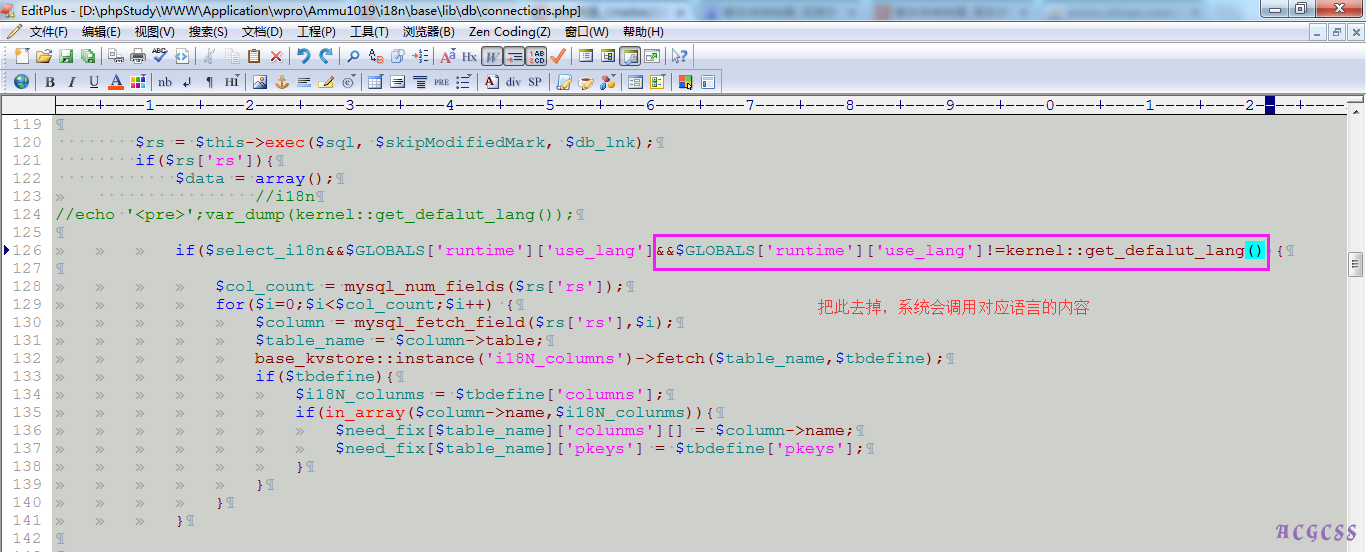Apply bold B formatting button
The width and height of the screenshot is (1366, 552).
[49, 82]
